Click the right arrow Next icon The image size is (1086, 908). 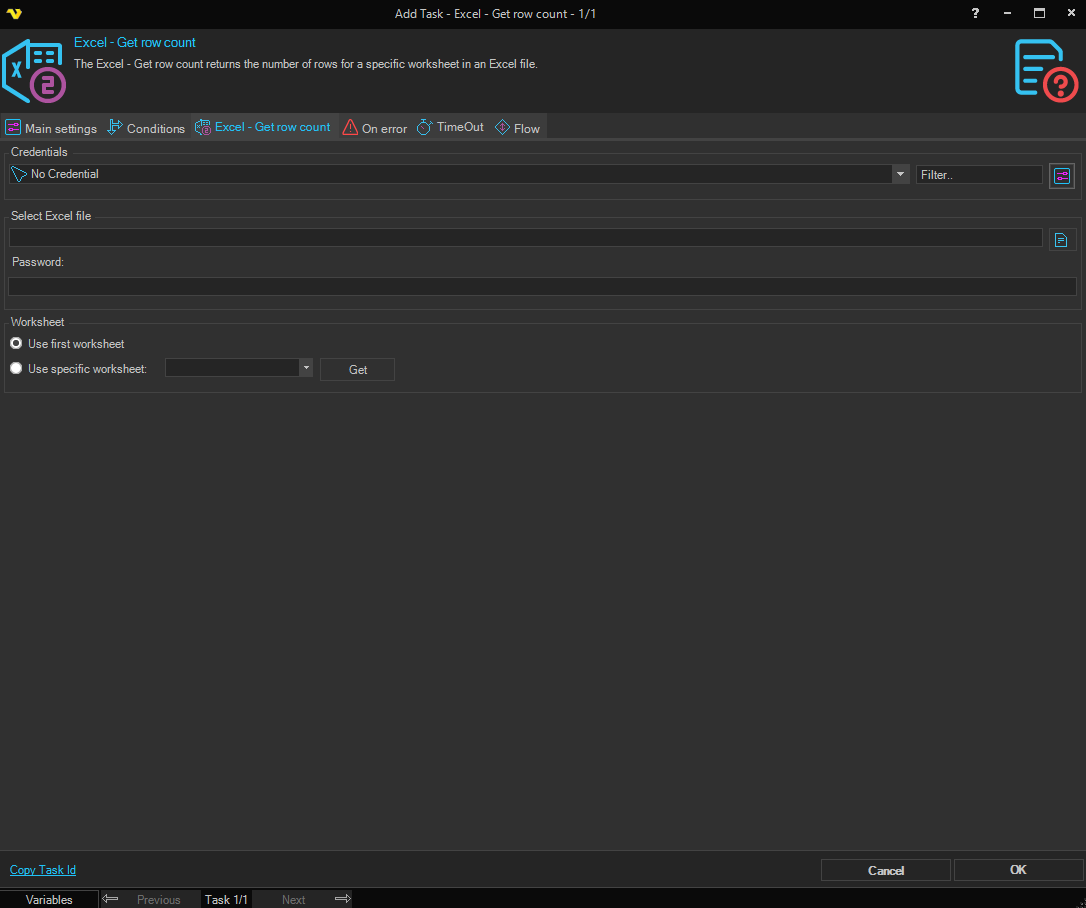[342, 899]
